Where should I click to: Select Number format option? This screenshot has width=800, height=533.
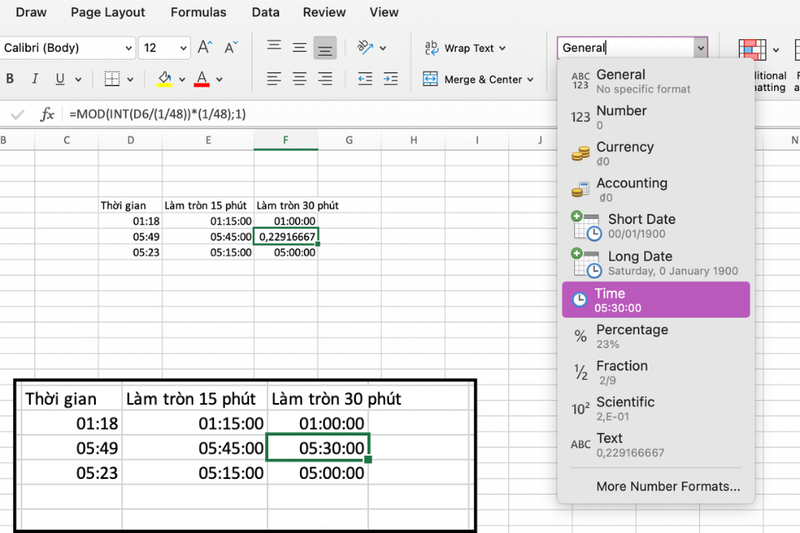point(656,117)
